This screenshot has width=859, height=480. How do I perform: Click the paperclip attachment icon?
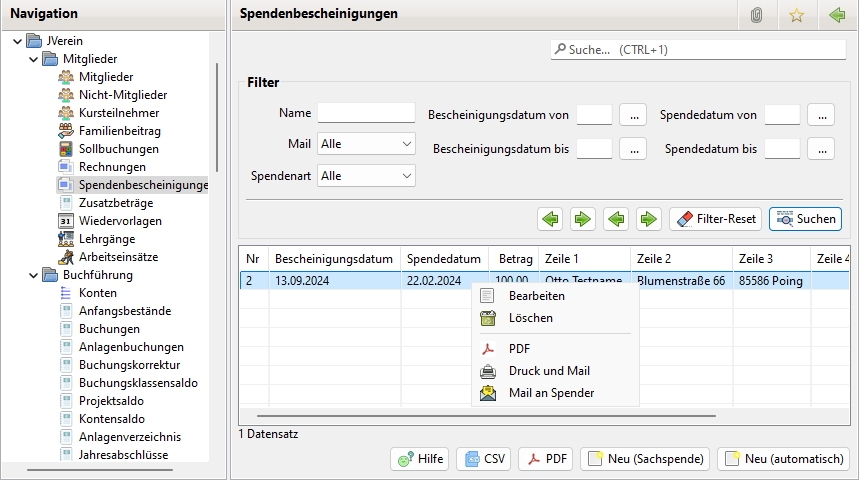pyautogui.click(x=756, y=15)
